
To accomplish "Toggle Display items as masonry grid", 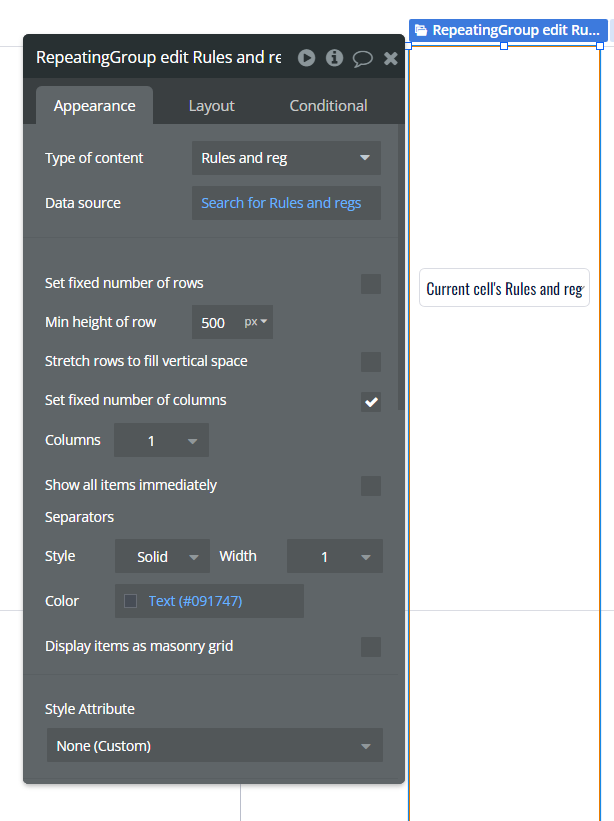I will click(x=371, y=647).
